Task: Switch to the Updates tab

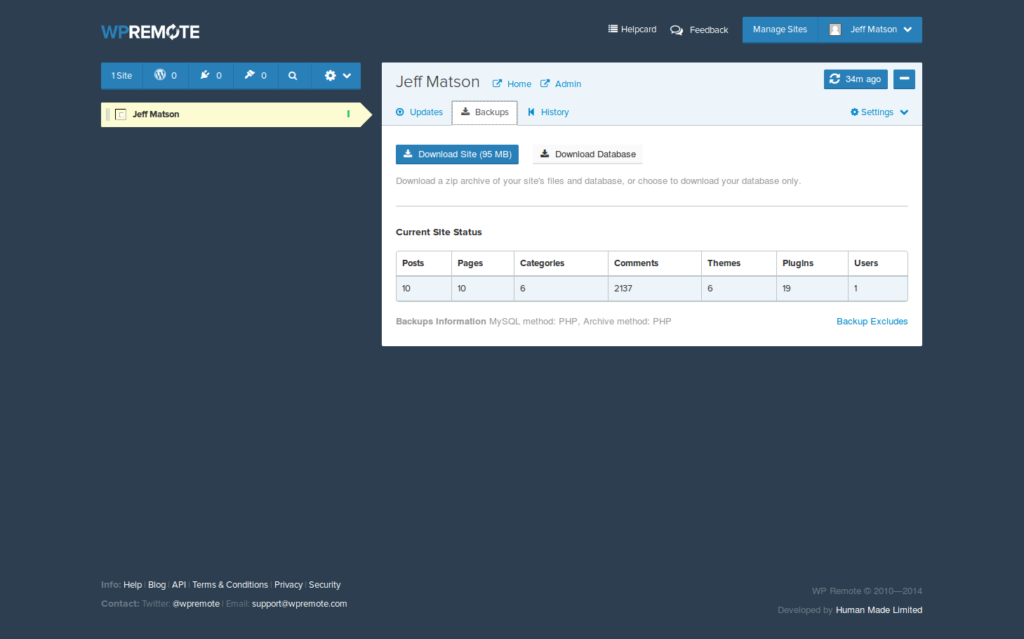Action: tap(419, 112)
